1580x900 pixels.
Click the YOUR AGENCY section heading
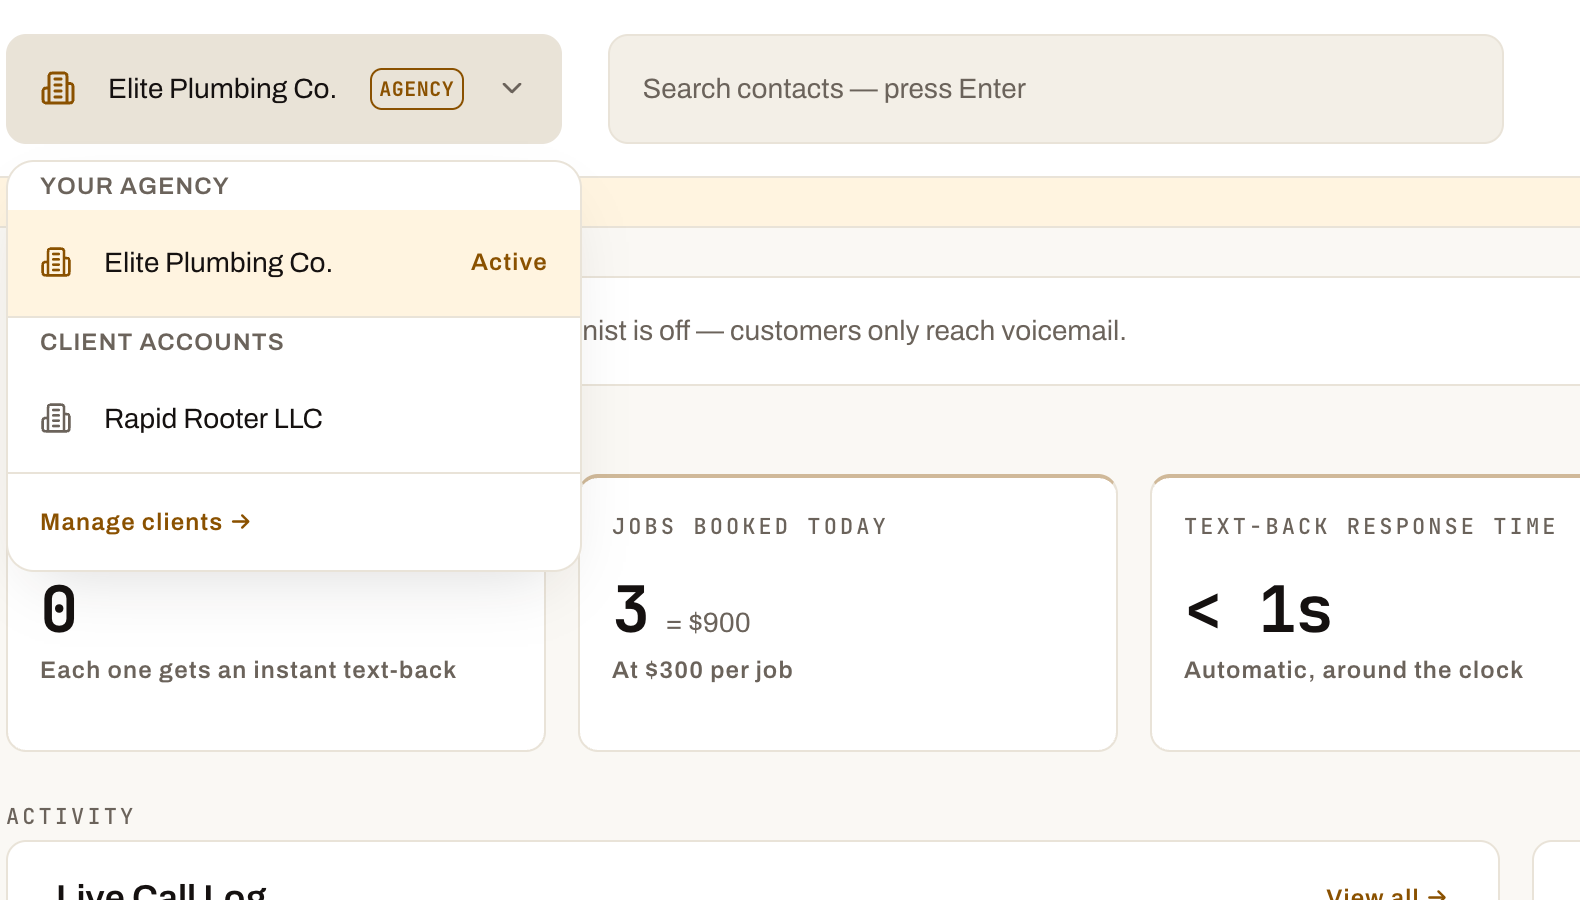tap(135, 186)
